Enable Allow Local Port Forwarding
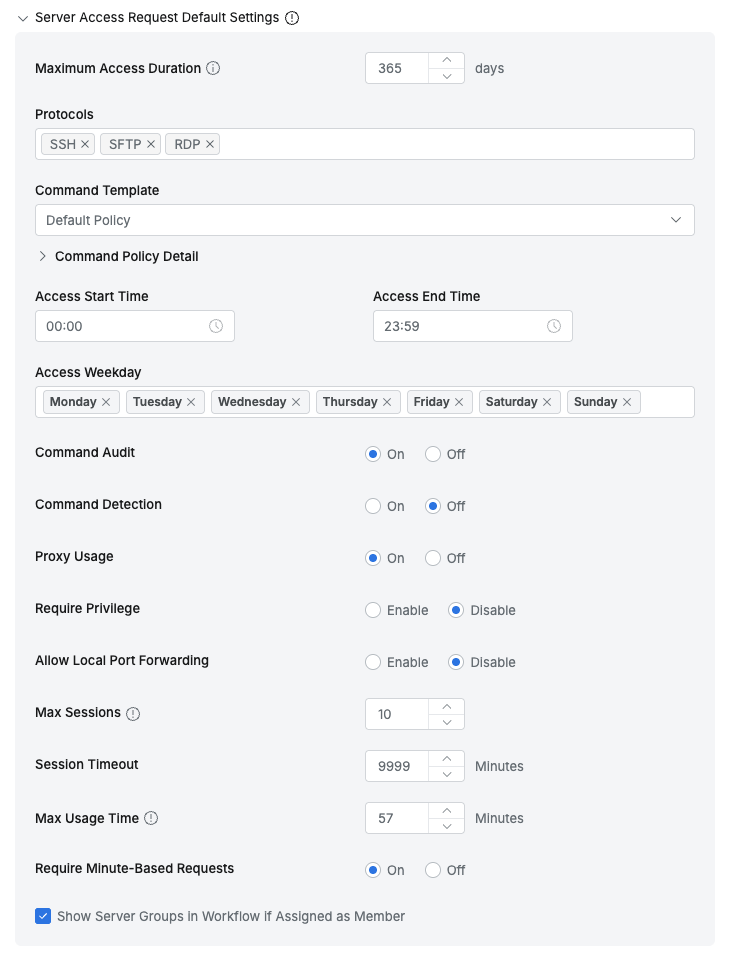 point(373,662)
